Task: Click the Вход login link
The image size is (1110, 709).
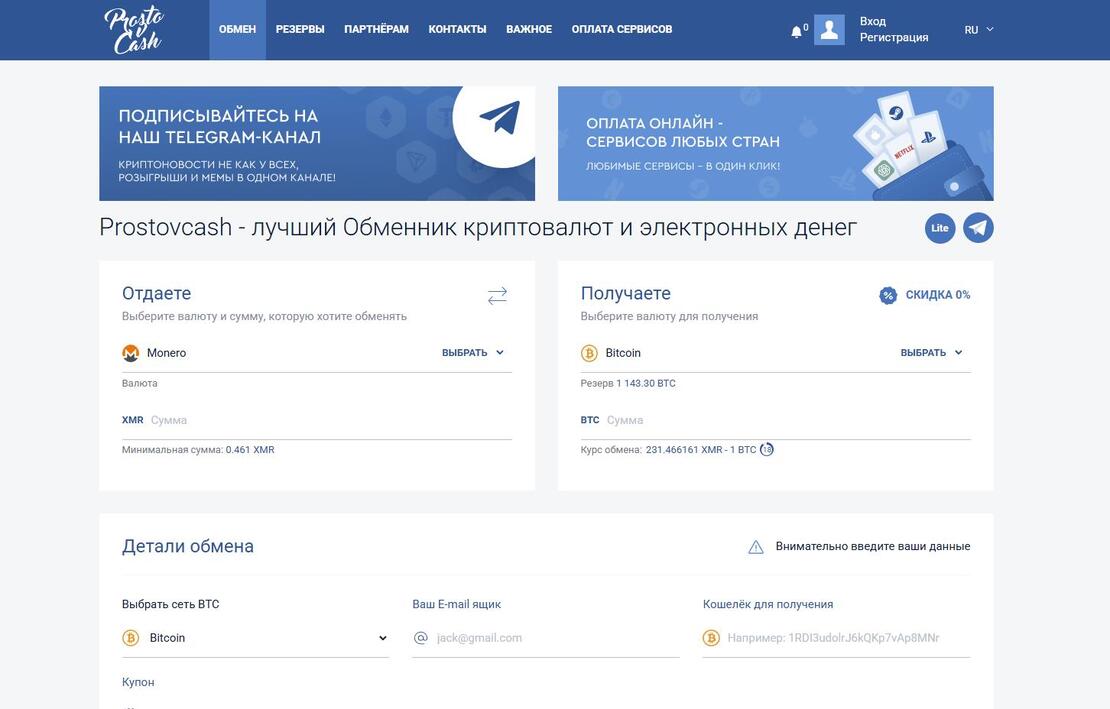Action: click(x=872, y=21)
